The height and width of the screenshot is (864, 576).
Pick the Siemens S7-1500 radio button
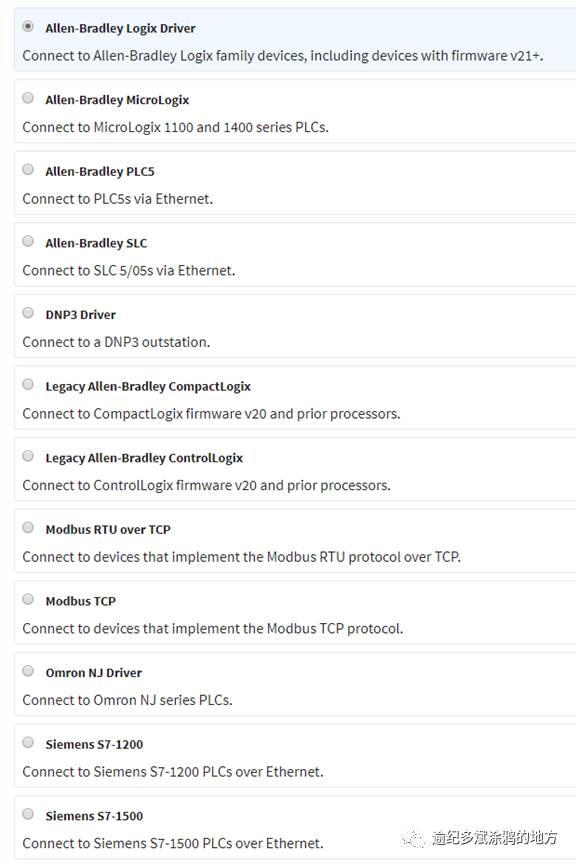click(28, 814)
